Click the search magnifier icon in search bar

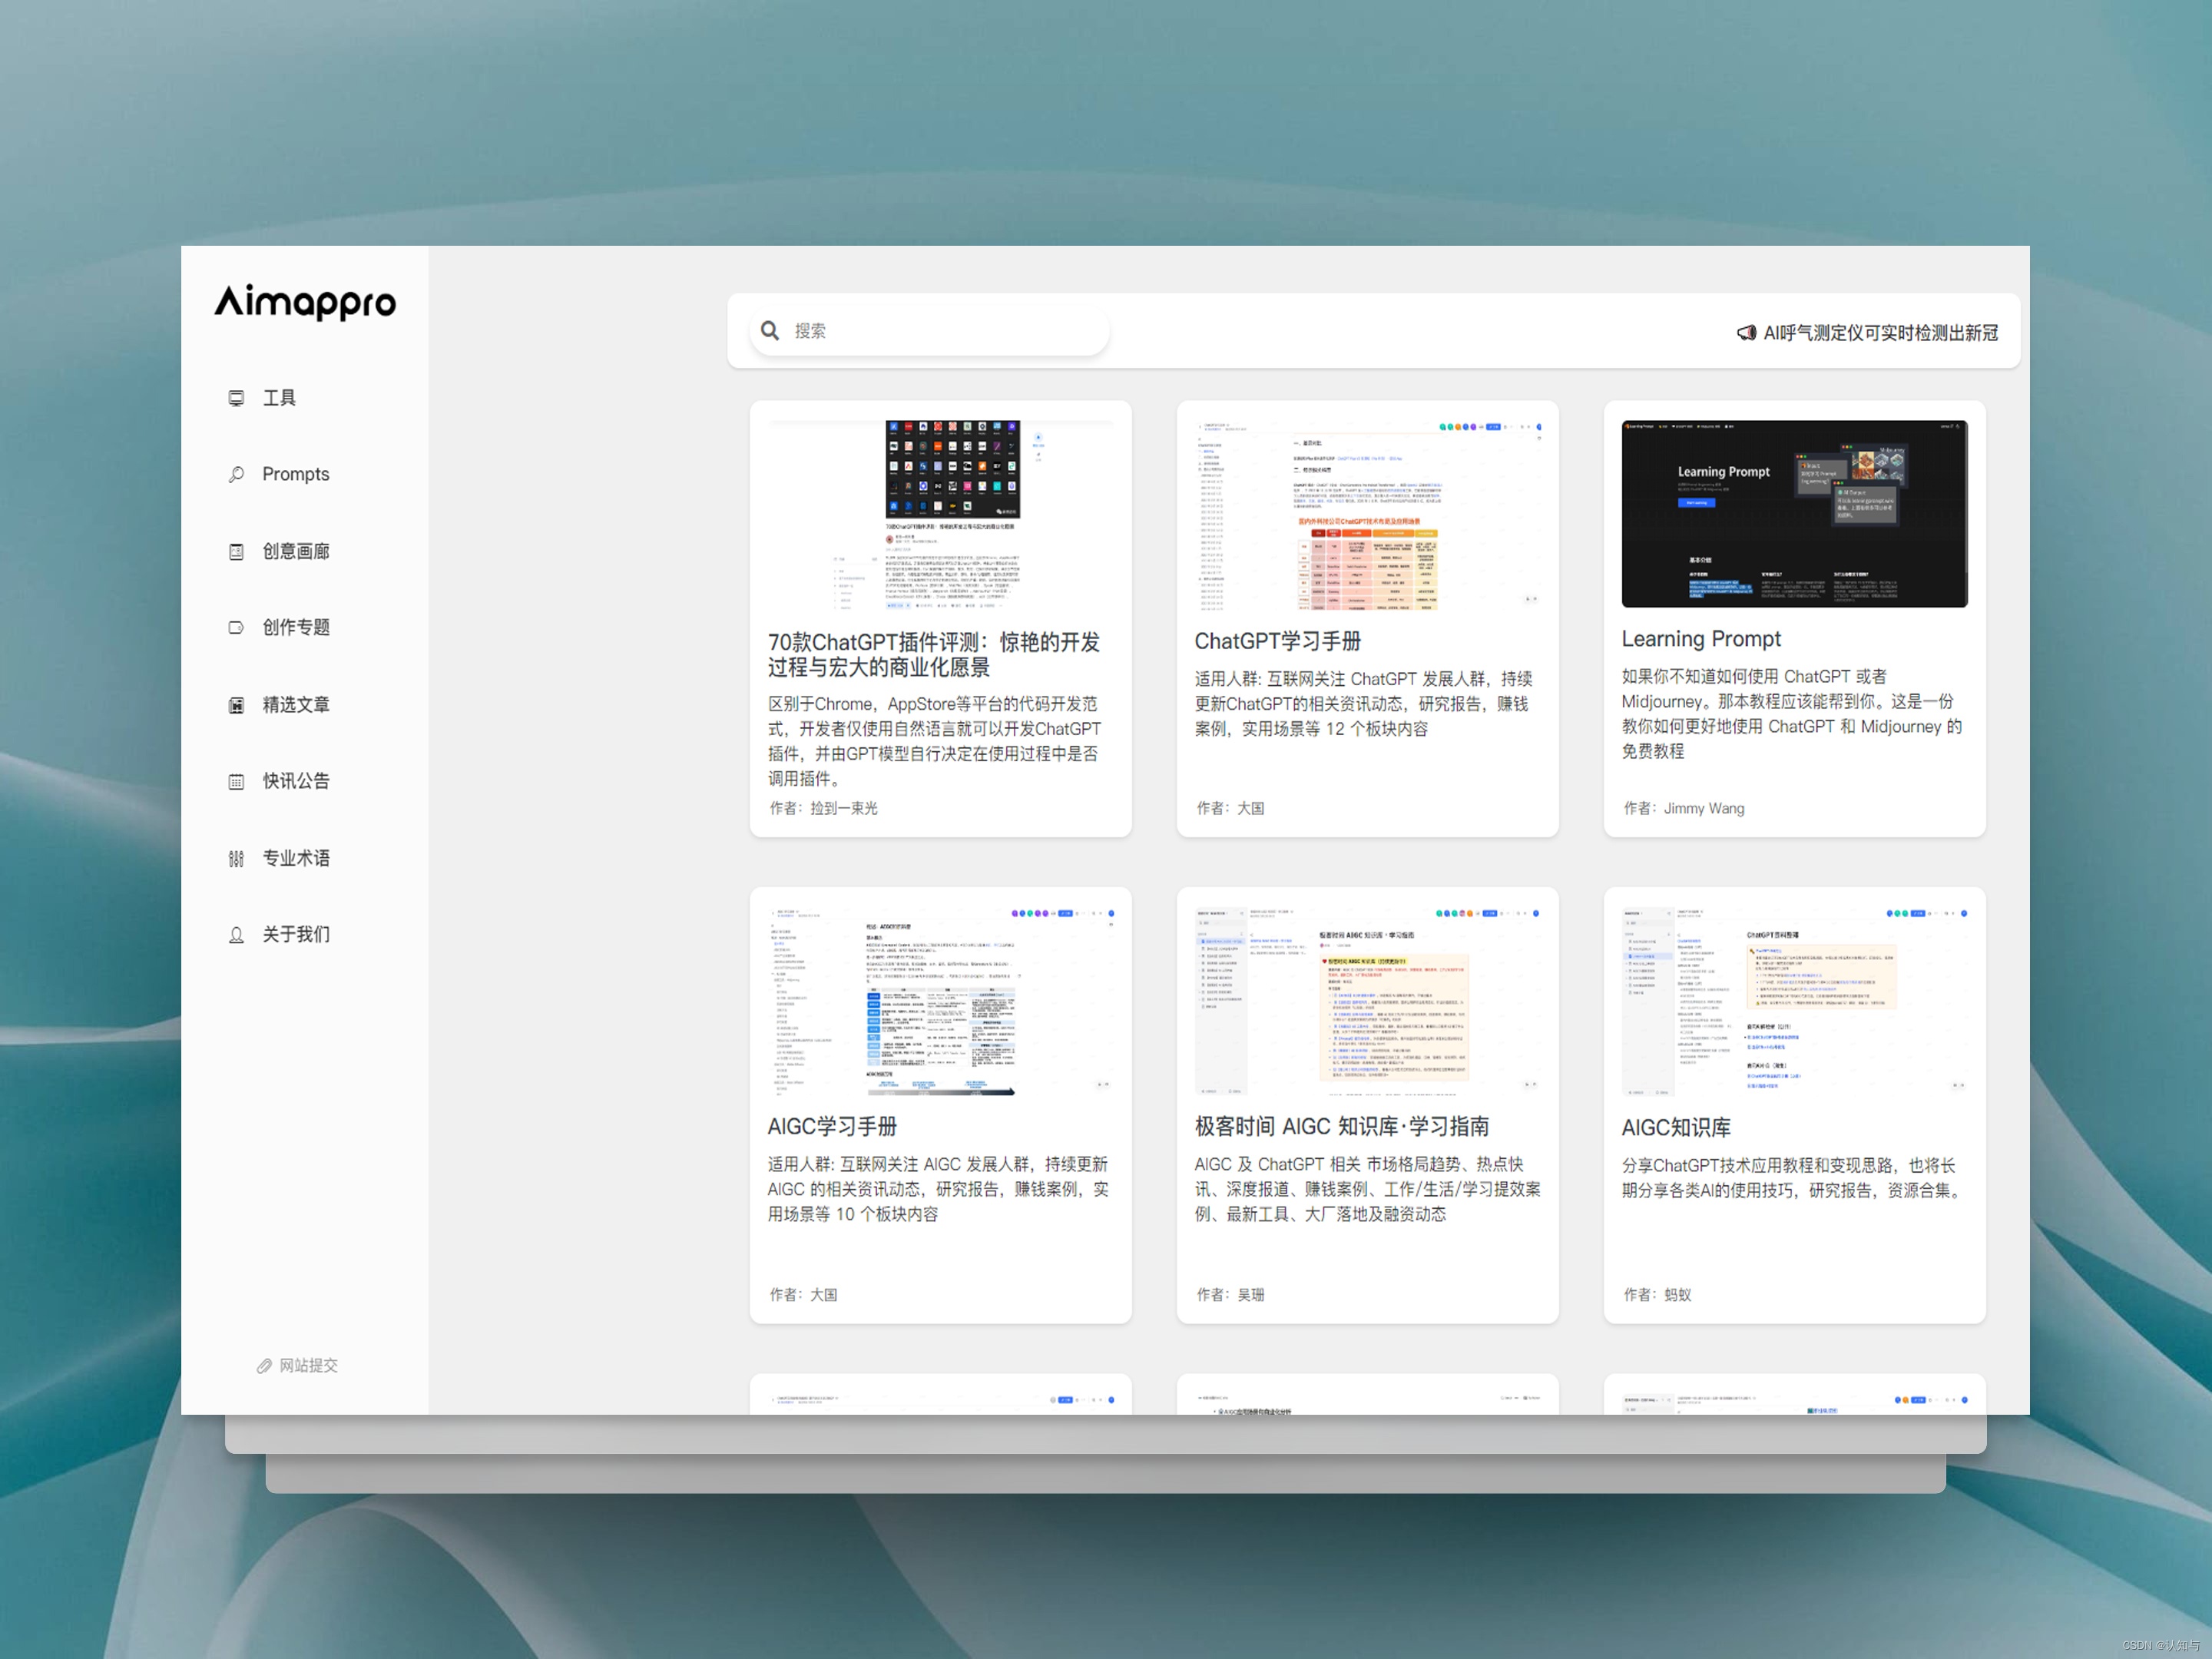point(769,330)
